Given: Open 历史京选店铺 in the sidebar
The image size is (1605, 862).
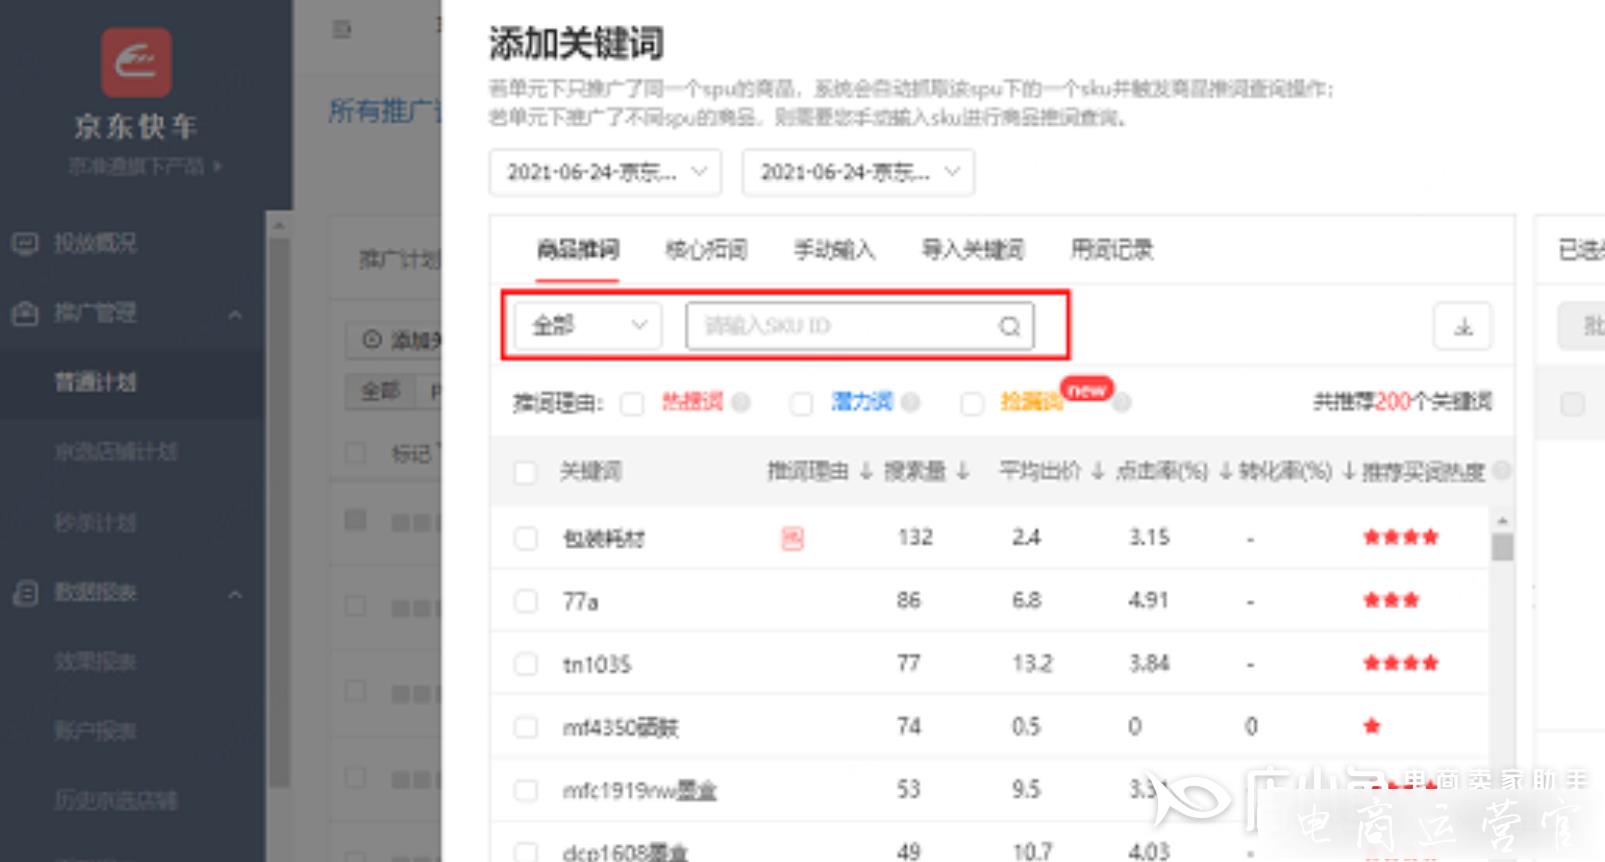Looking at the screenshot, I should (x=116, y=800).
